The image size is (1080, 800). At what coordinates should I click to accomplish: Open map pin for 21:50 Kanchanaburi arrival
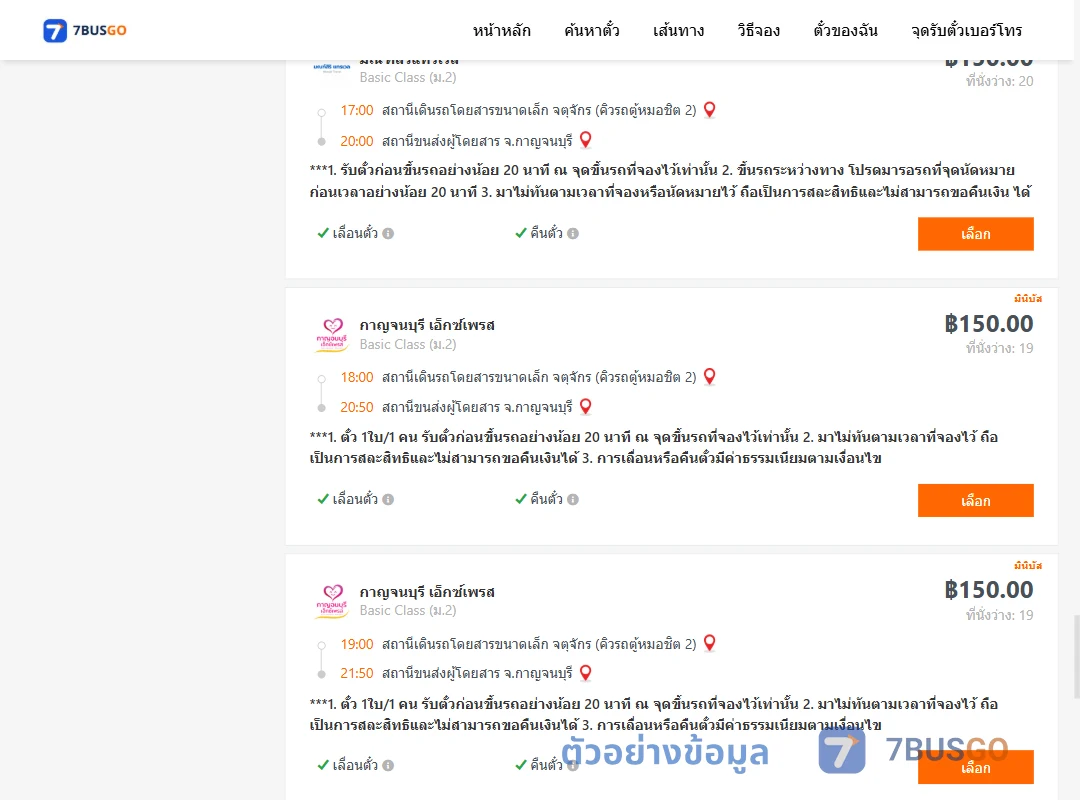[585, 673]
